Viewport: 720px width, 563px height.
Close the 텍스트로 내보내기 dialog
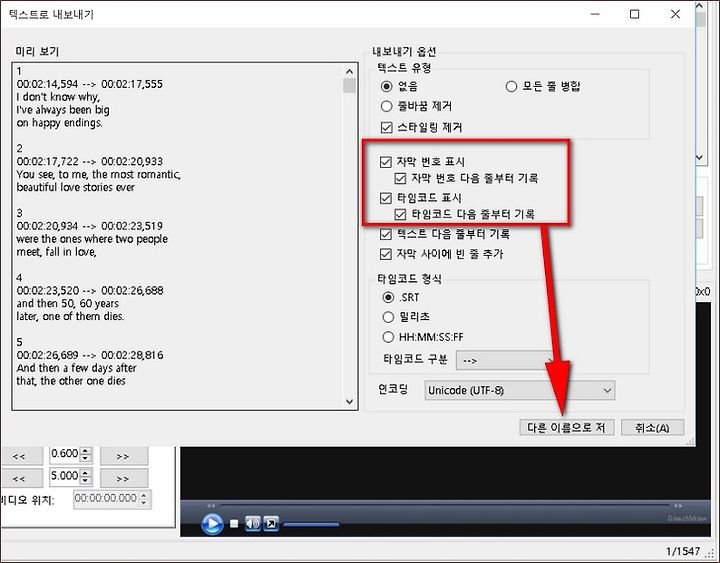[x=675, y=14]
